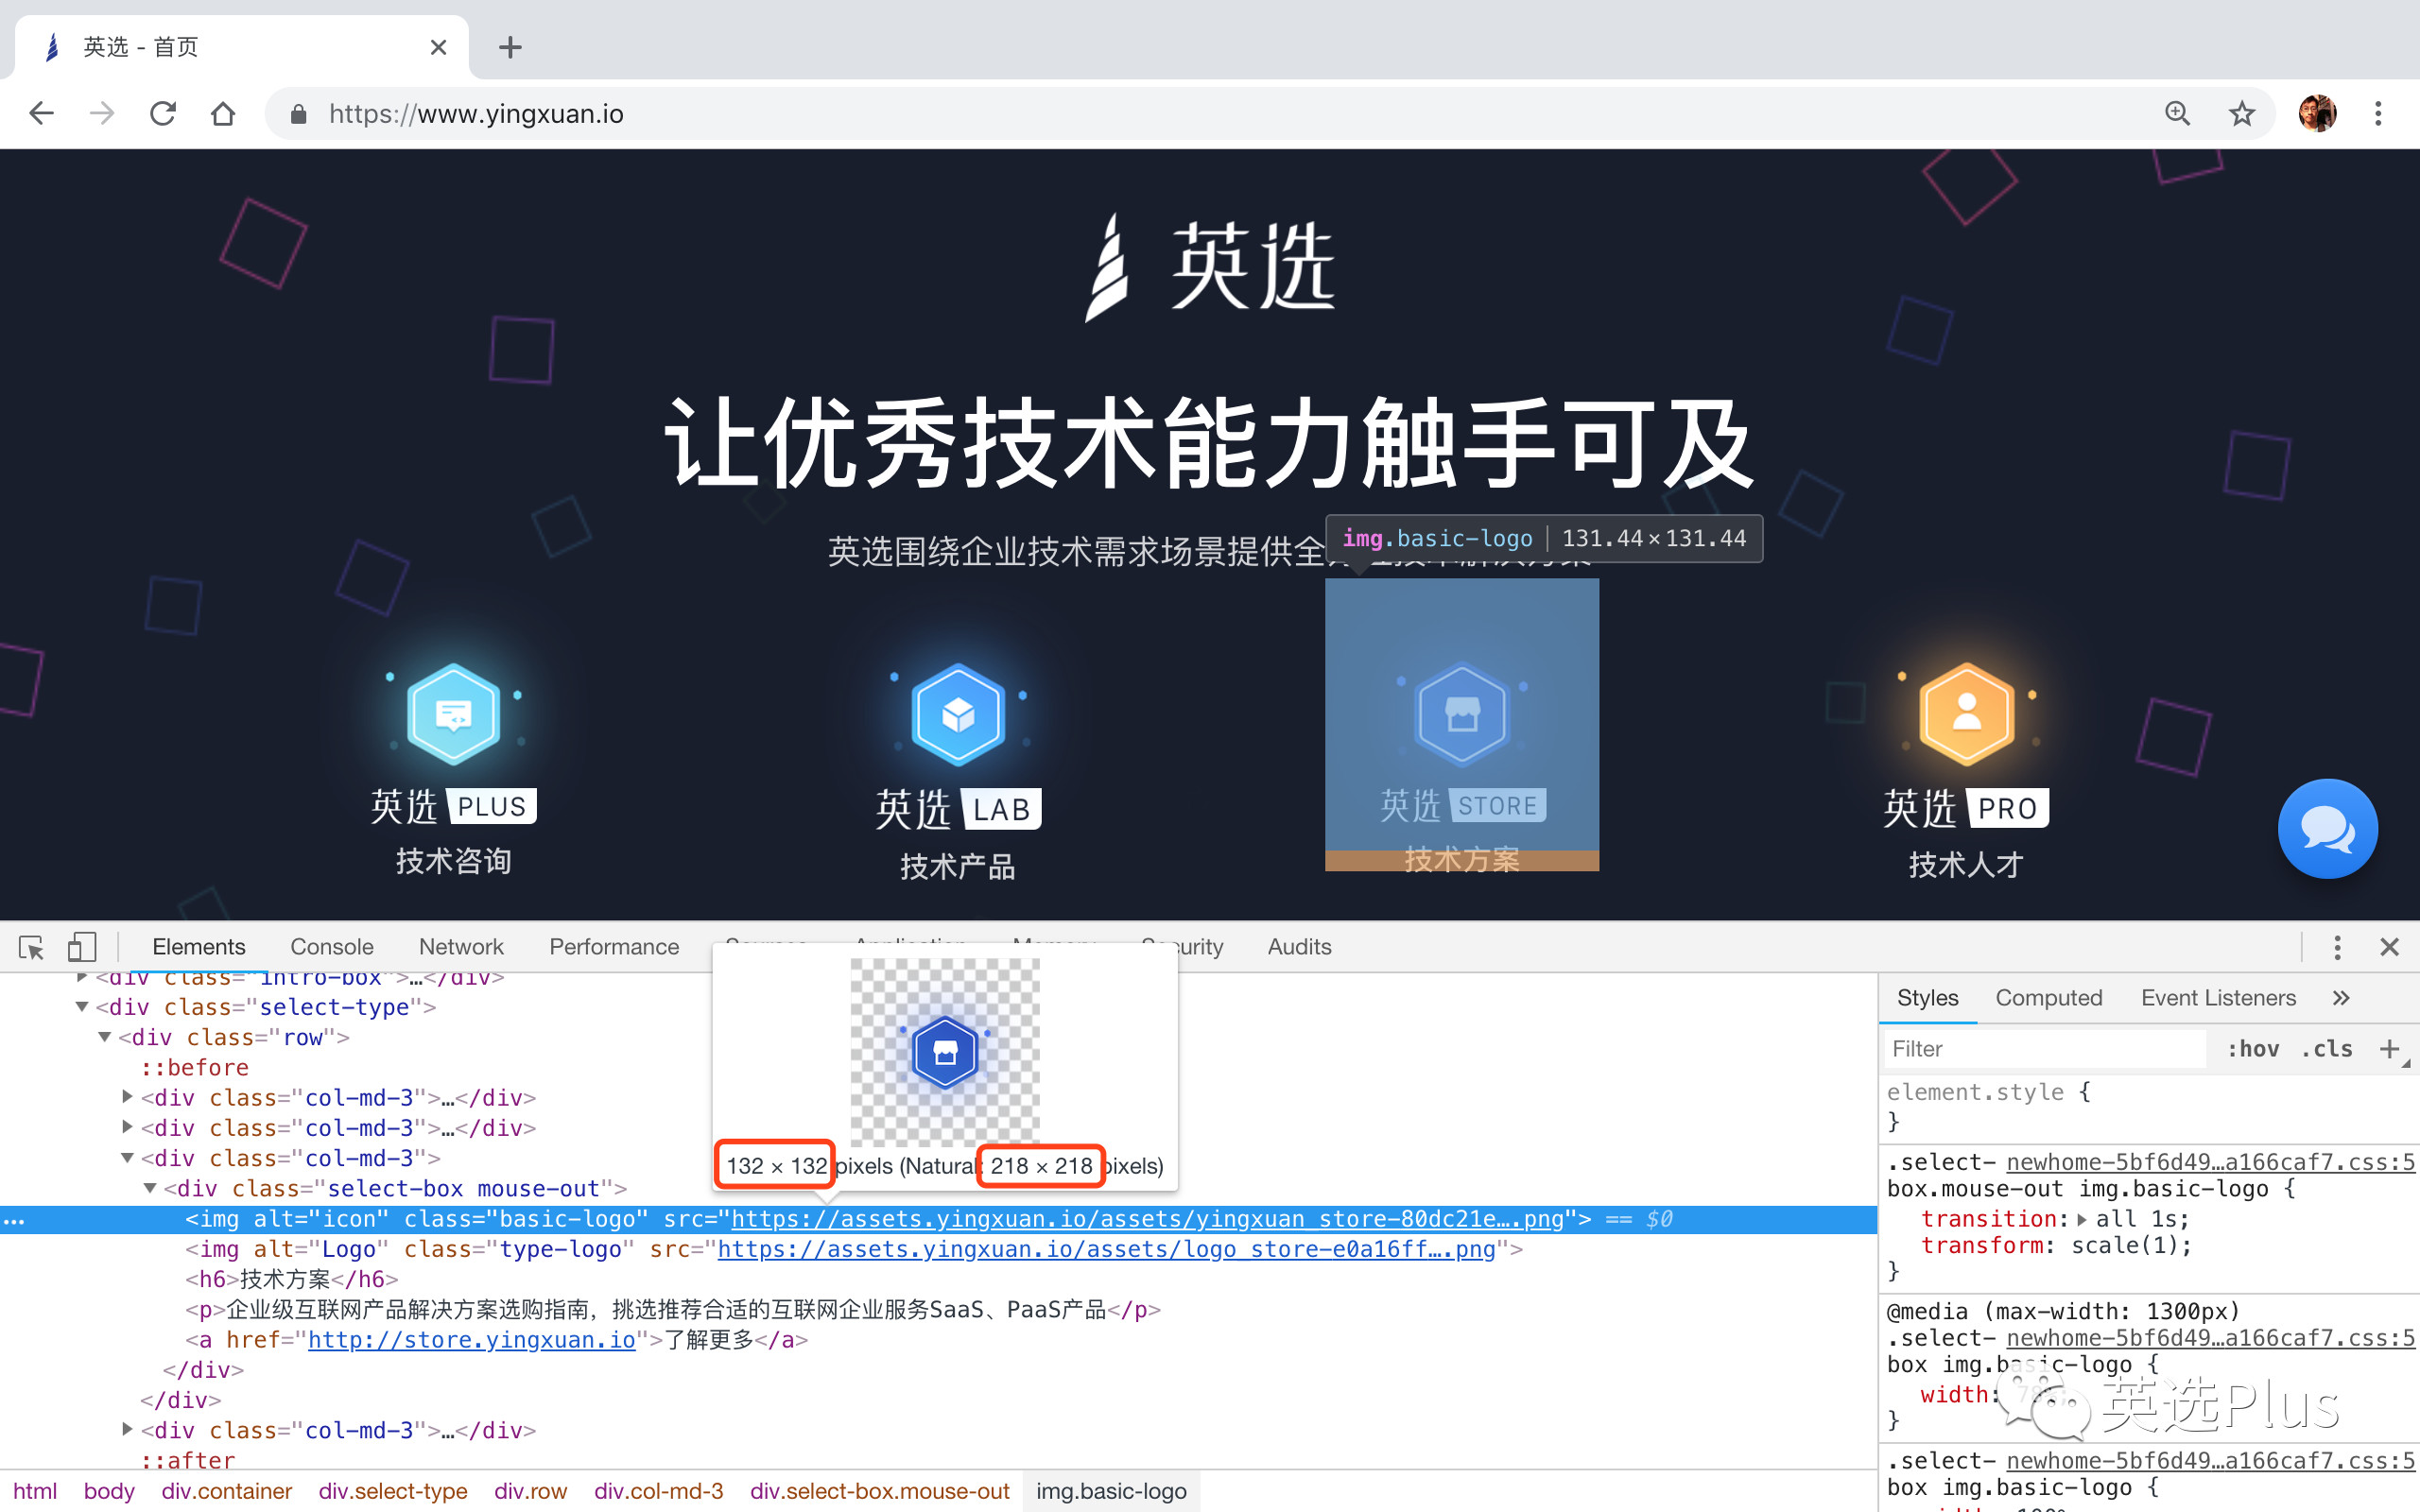Open the logo_store png src link

click(x=1106, y=1248)
